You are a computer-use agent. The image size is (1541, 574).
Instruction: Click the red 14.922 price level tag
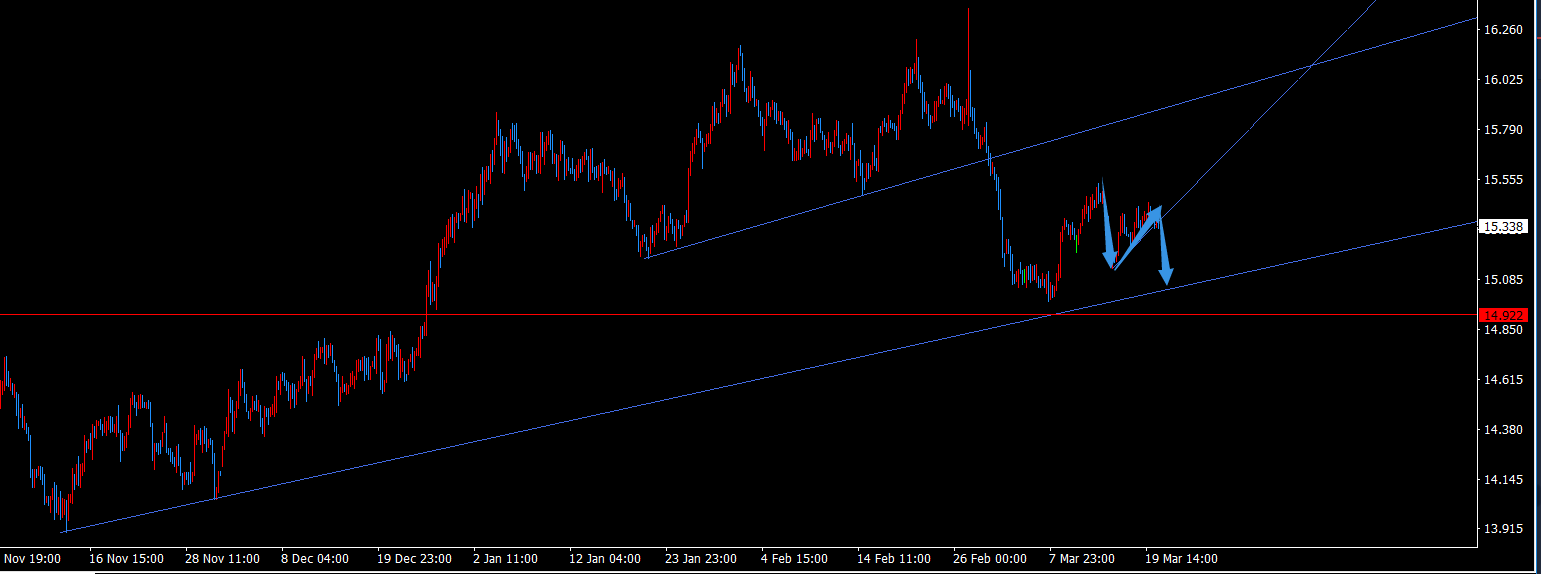[1502, 315]
